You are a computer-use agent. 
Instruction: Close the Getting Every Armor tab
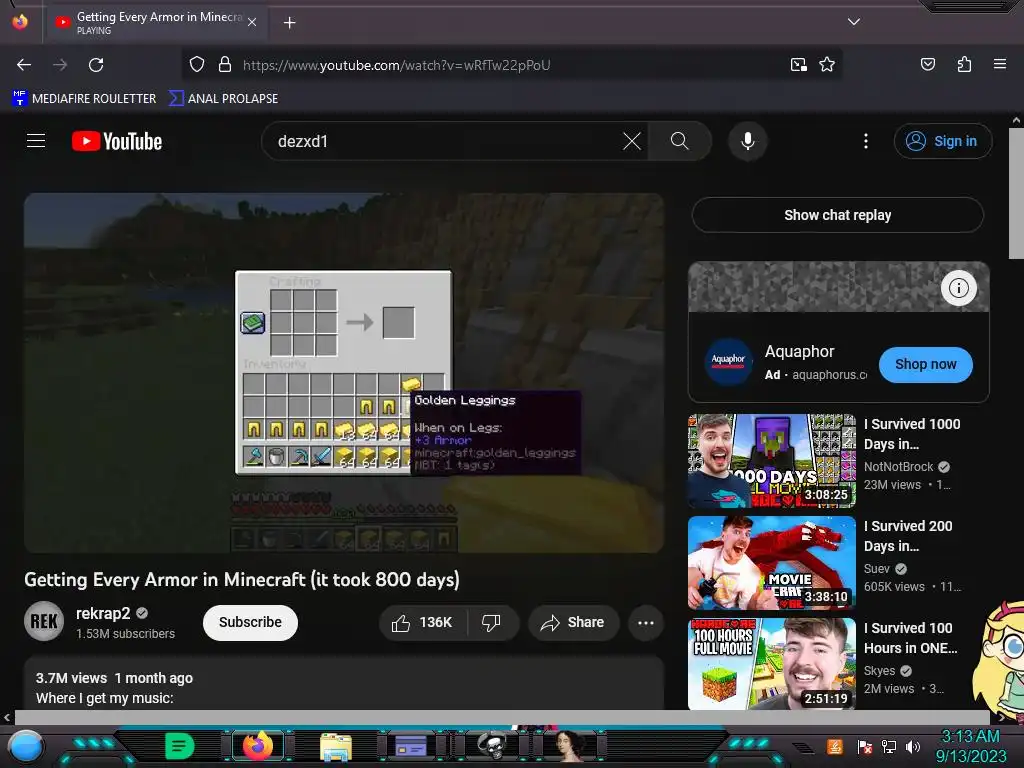pos(252,22)
